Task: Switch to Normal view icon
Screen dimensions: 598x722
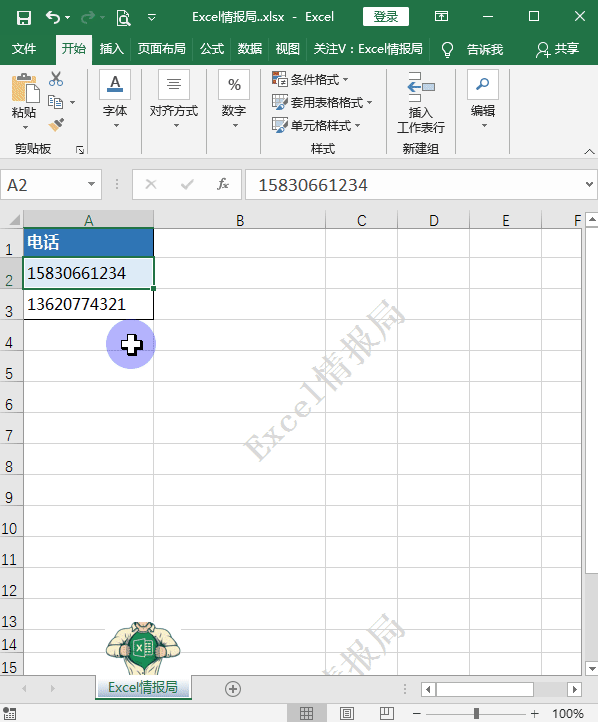Action: pyautogui.click(x=307, y=713)
